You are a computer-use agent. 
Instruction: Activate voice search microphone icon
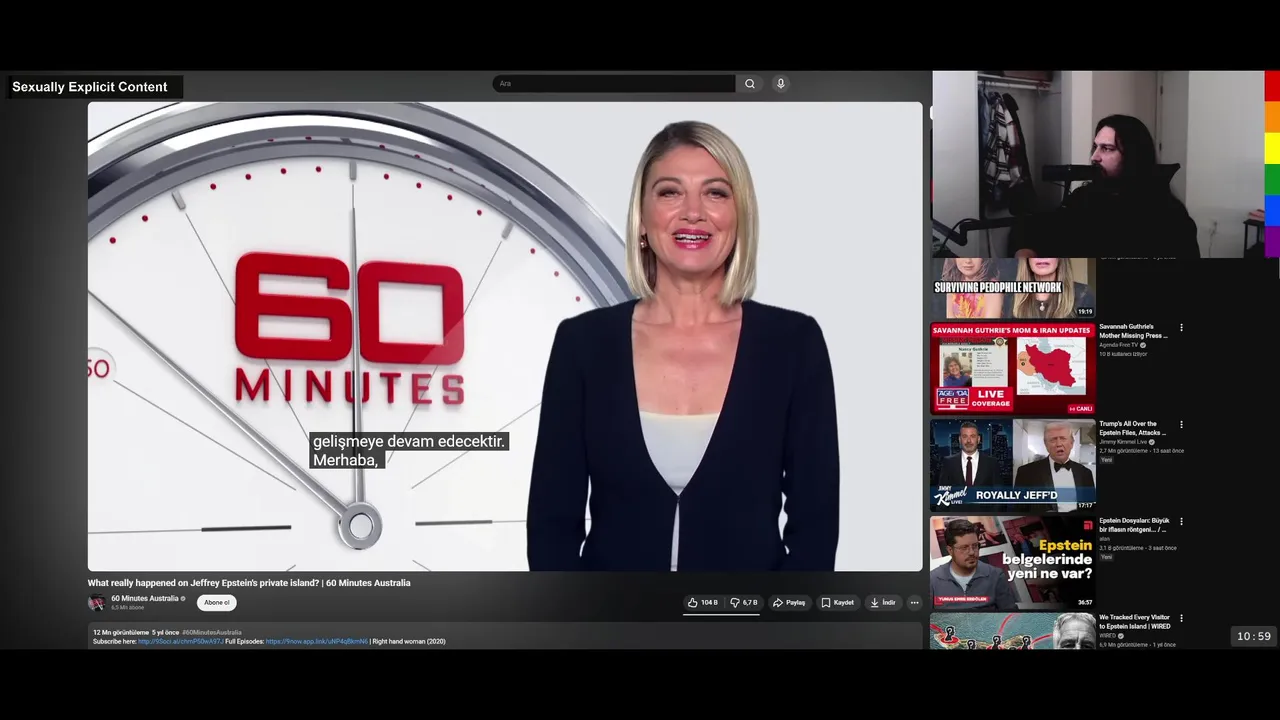point(781,84)
